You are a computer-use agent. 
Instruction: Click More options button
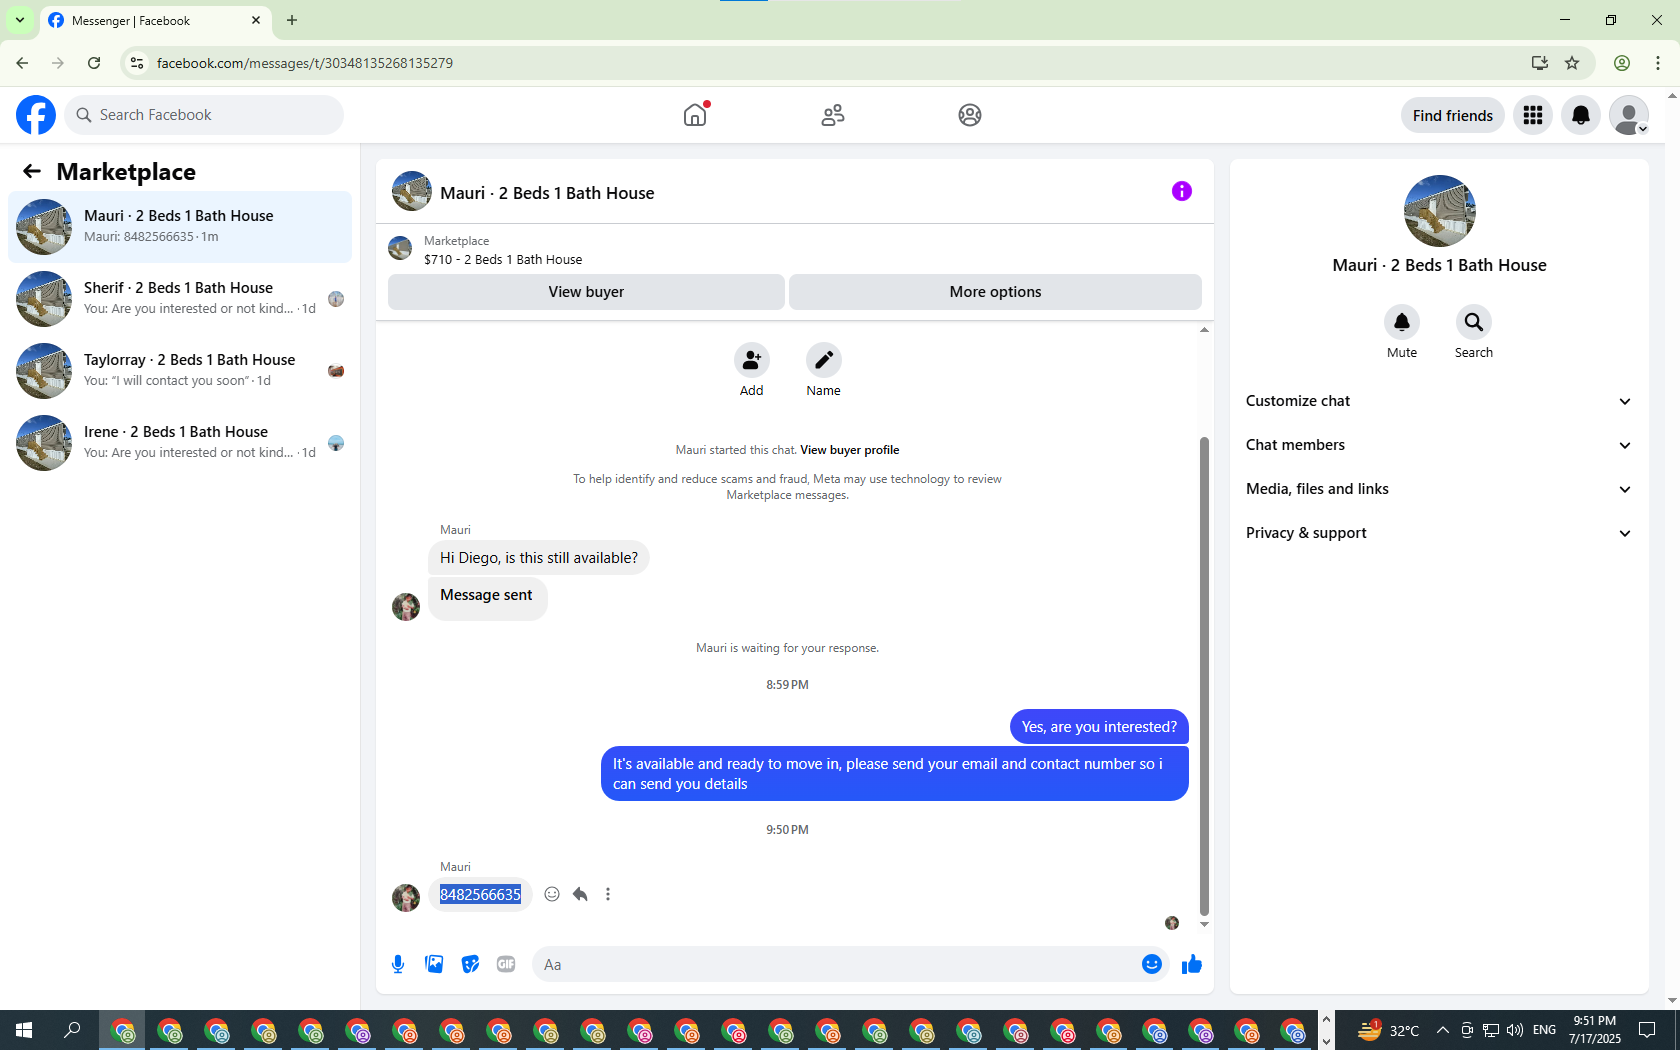pyautogui.click(x=995, y=292)
